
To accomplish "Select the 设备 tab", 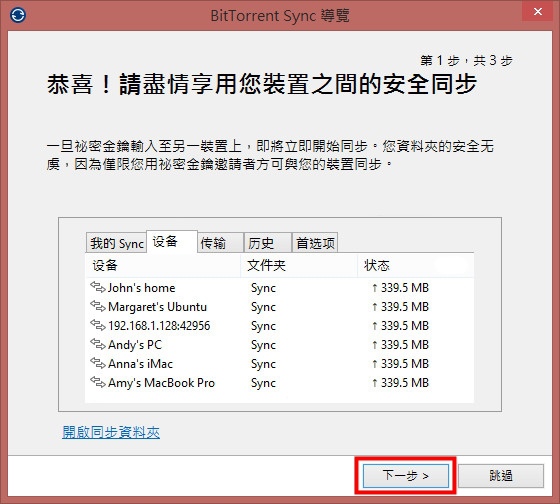I will (172, 242).
